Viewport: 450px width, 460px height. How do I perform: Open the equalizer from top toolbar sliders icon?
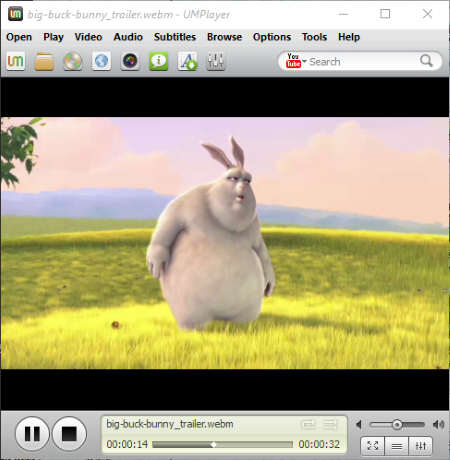click(x=216, y=61)
